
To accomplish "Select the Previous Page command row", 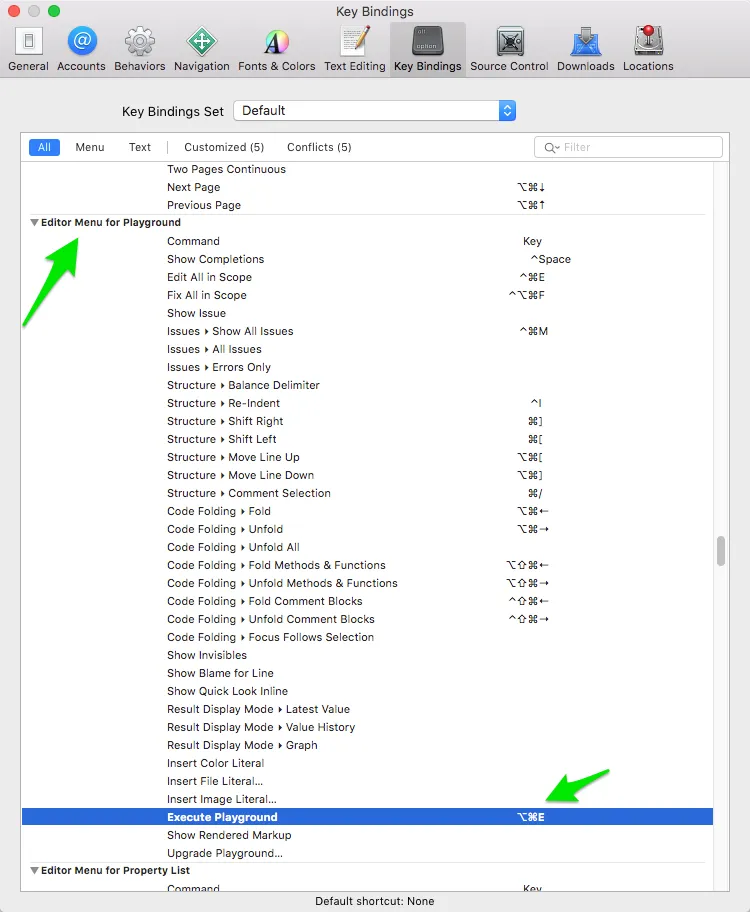I will tap(367, 206).
